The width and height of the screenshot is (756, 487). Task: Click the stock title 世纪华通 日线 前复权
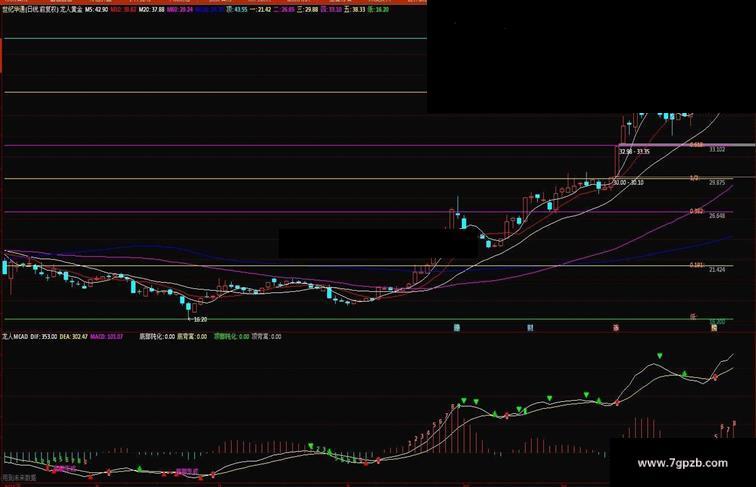point(30,9)
